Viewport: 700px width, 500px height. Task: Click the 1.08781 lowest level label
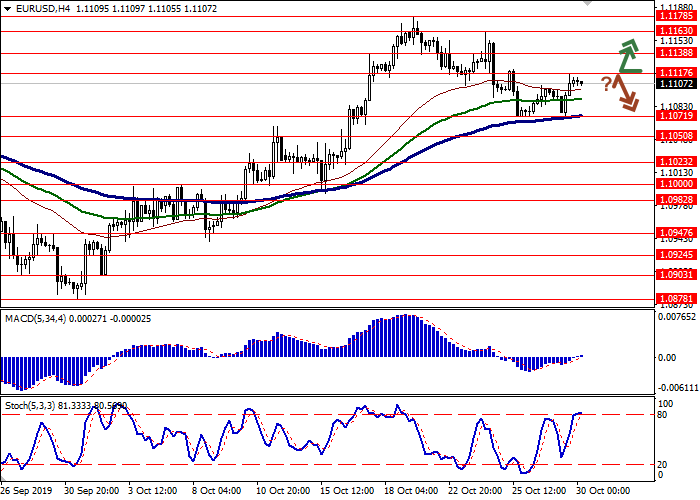tap(676, 298)
